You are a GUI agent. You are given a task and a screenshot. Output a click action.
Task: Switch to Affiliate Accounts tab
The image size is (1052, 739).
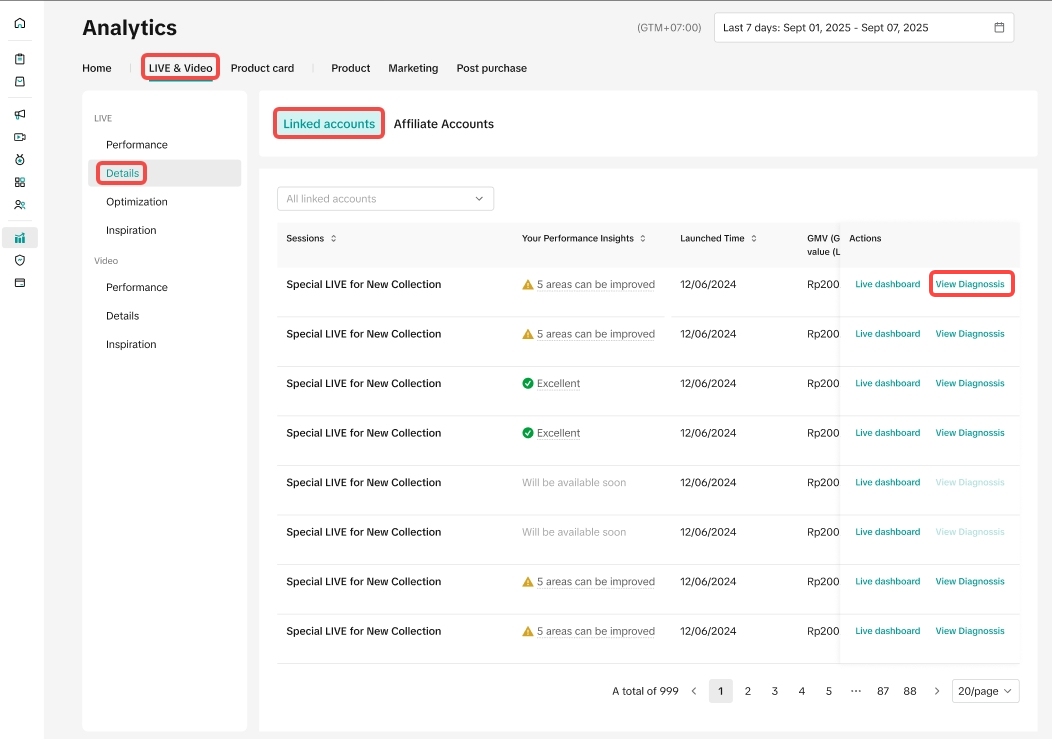click(443, 124)
